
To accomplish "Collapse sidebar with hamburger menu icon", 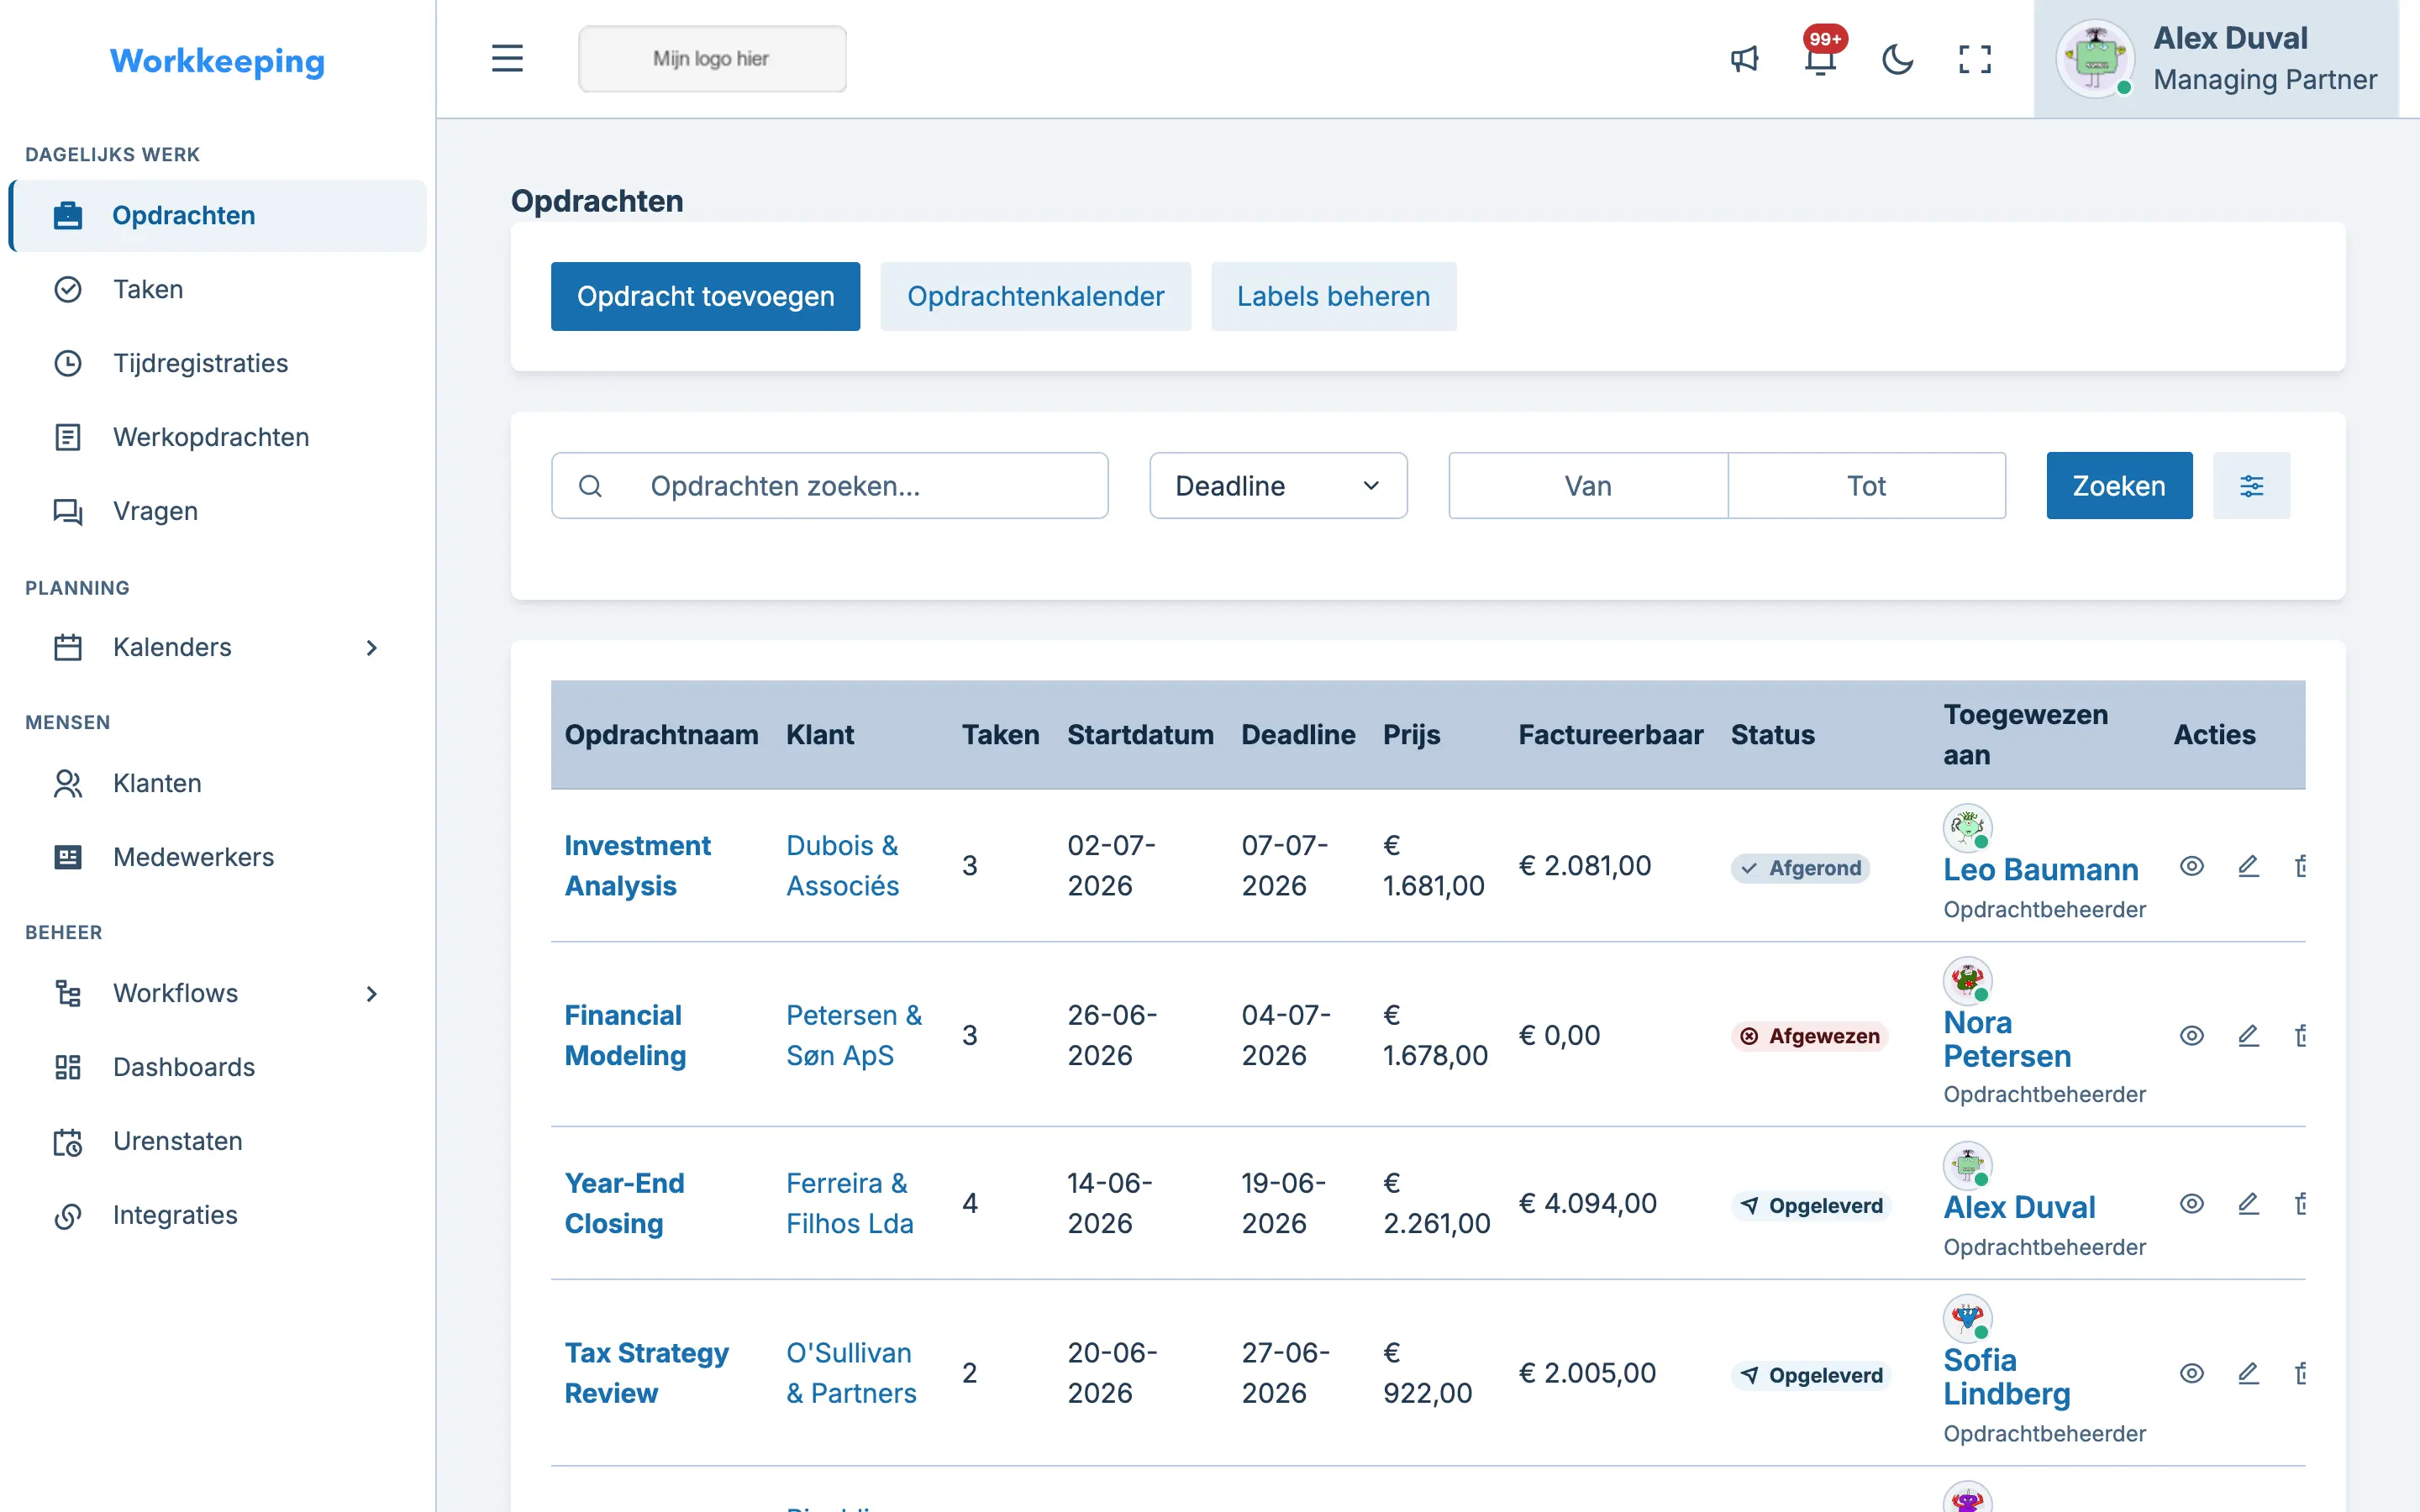I will coord(507,58).
